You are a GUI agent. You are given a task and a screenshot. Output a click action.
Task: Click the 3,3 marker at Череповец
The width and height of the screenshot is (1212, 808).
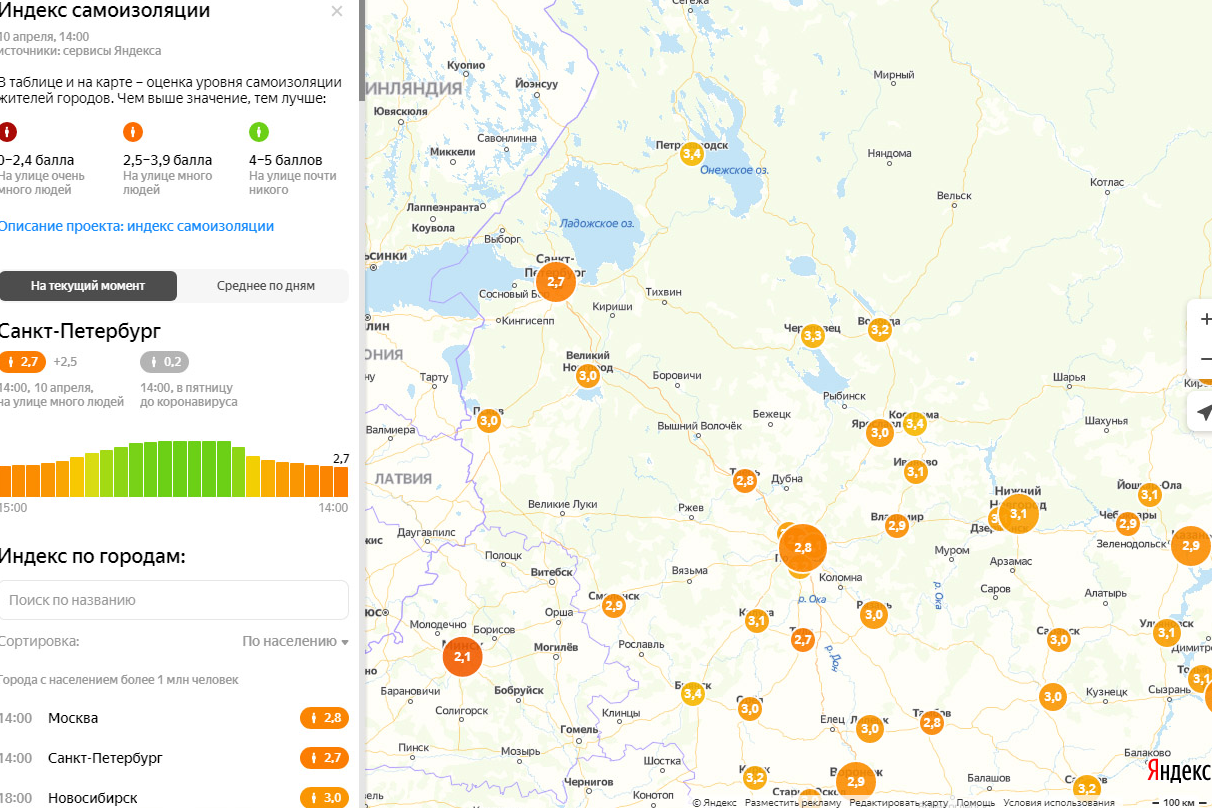pyautogui.click(x=813, y=335)
